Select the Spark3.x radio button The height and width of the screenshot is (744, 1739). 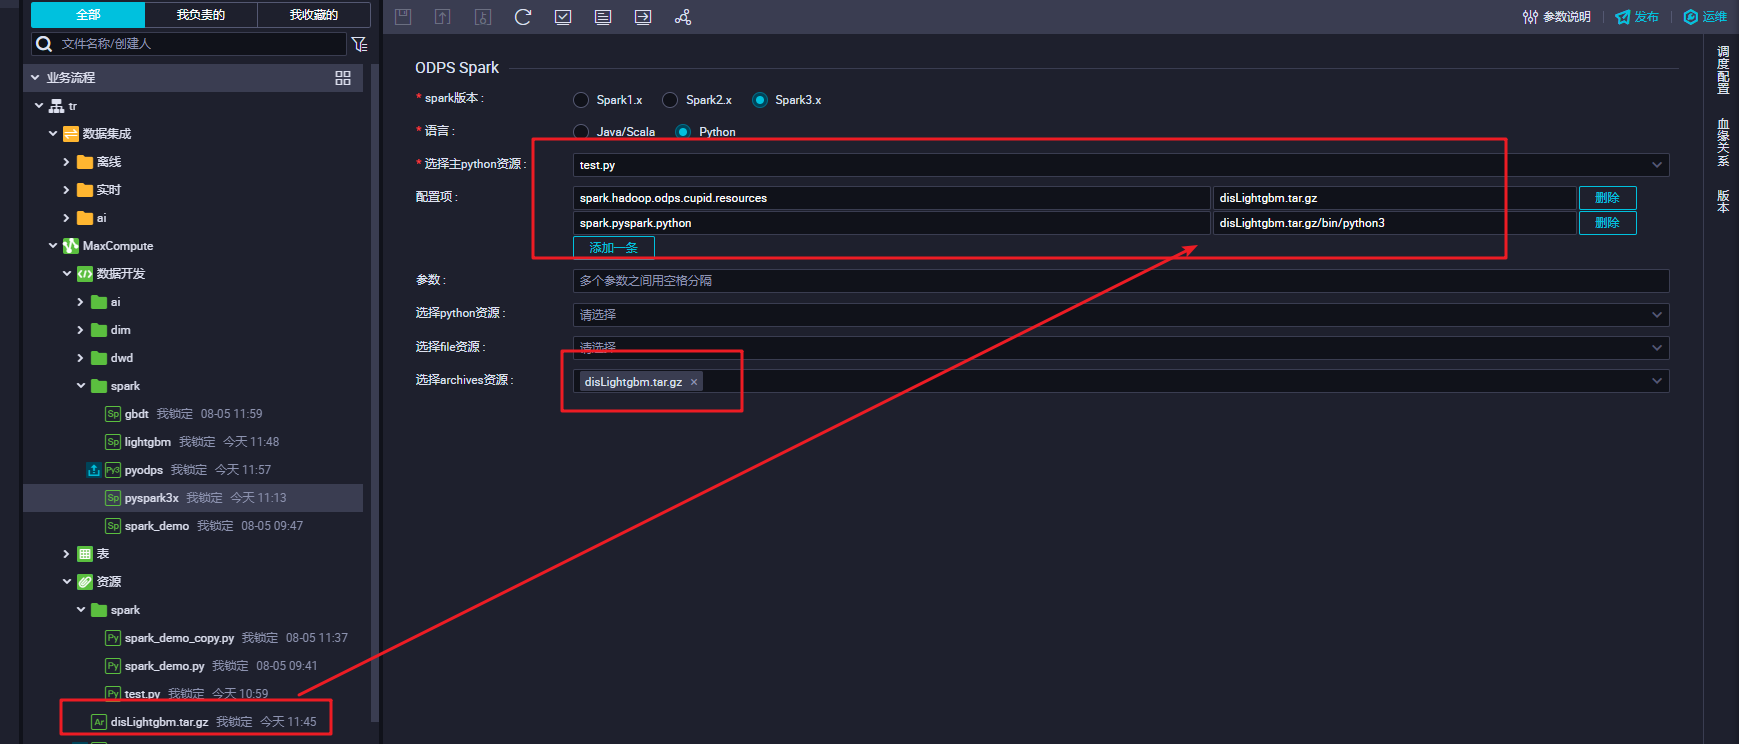coord(760,100)
